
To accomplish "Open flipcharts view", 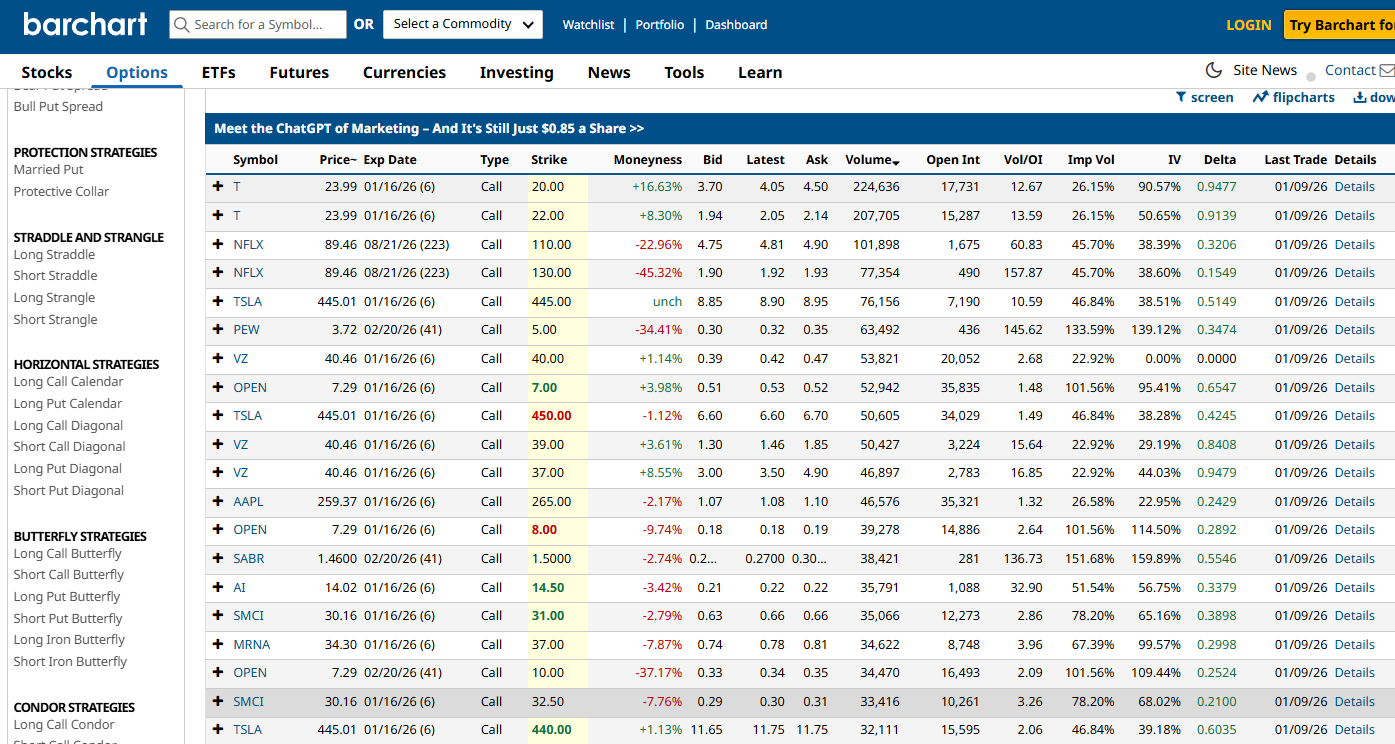I will pos(1293,97).
